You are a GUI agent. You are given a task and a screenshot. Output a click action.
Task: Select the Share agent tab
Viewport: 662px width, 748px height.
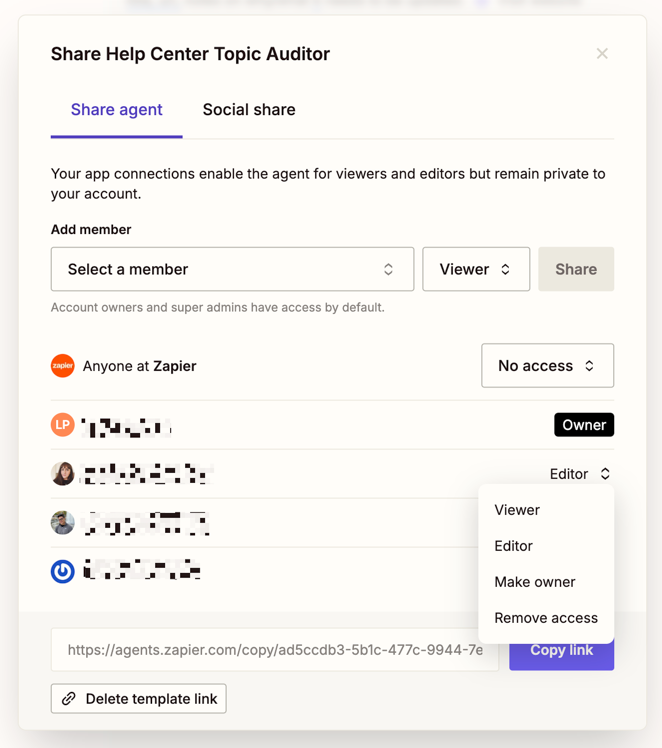coord(116,110)
